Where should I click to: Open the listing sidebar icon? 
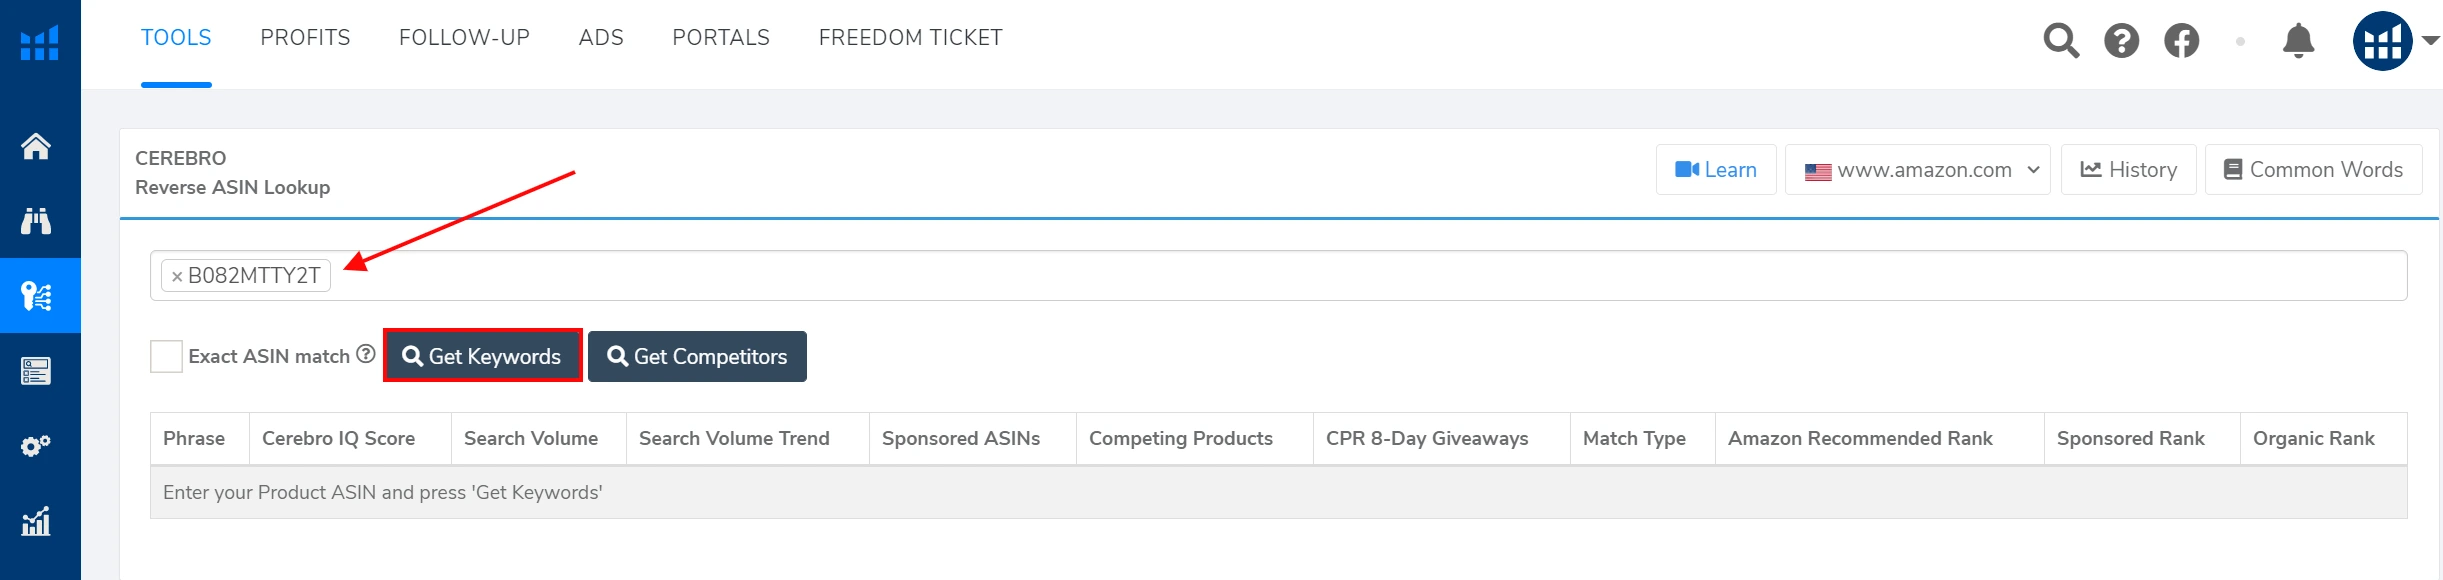tap(36, 371)
